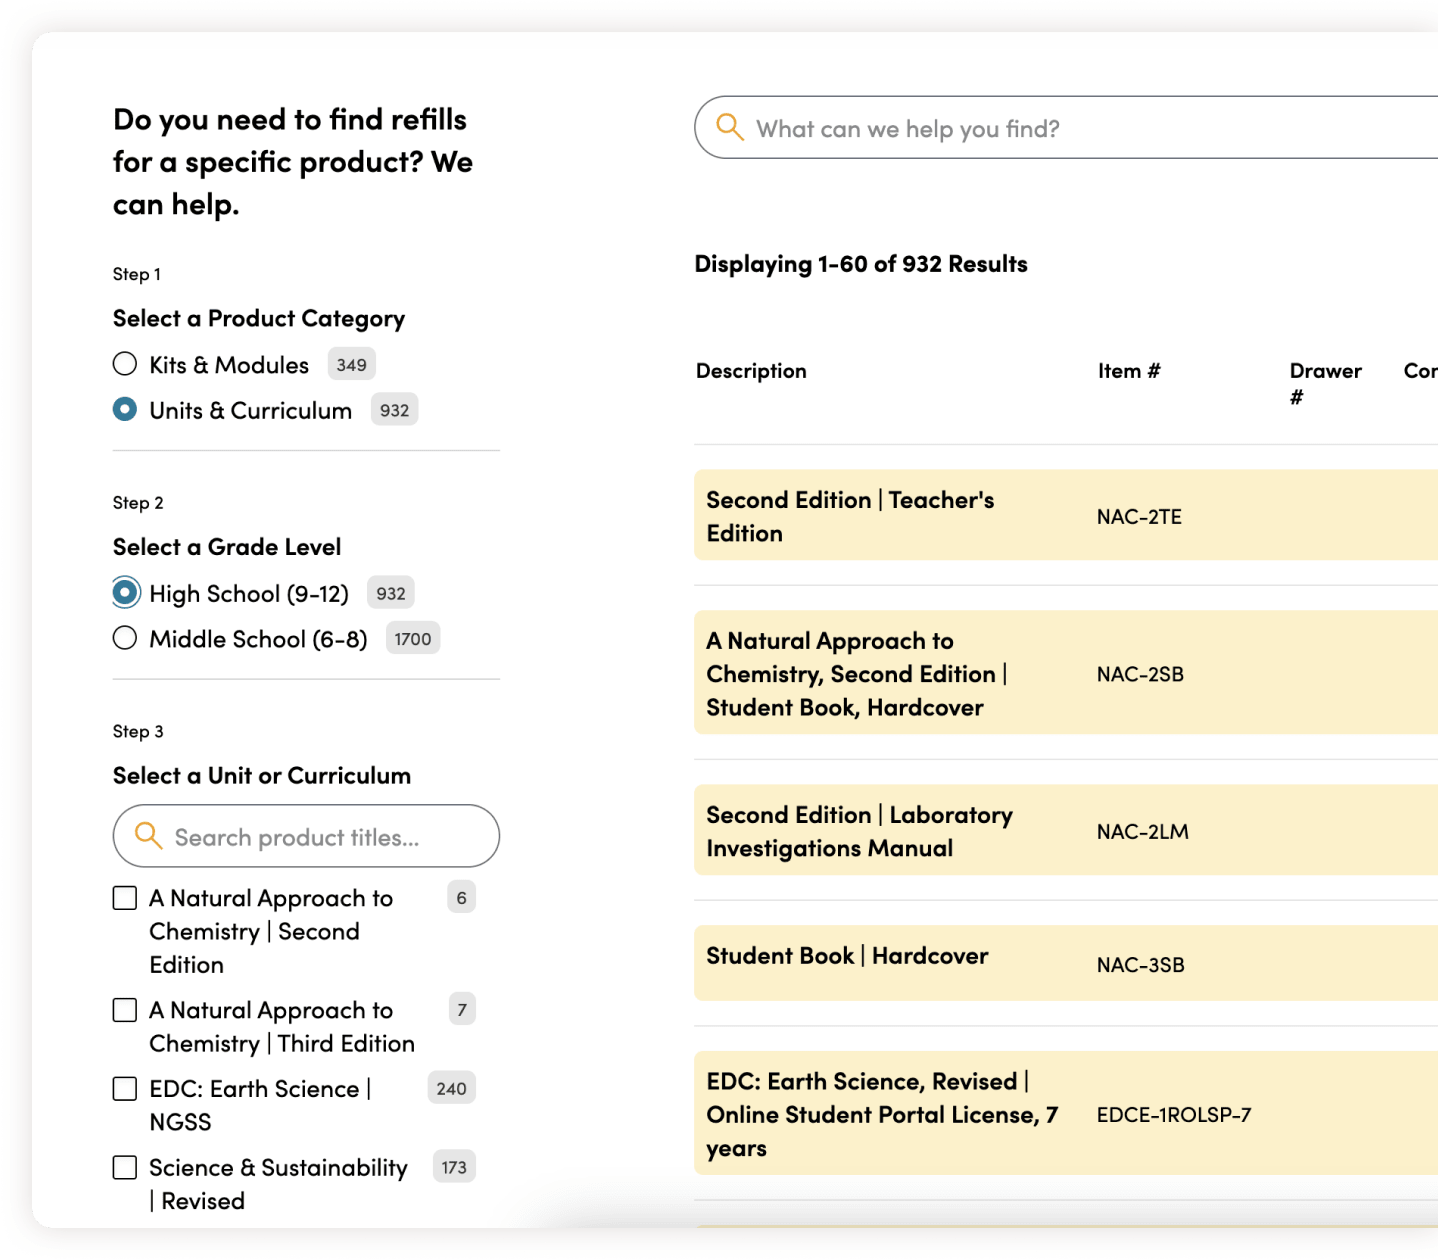Open the Second Edition Teacher's Edition row
Screen dimensions: 1438x1260
coord(850,516)
